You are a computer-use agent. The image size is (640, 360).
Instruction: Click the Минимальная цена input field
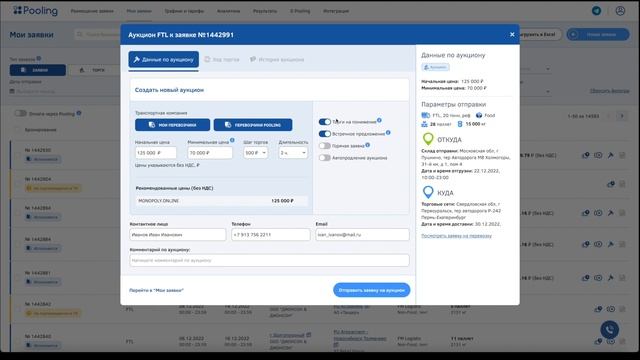210,153
